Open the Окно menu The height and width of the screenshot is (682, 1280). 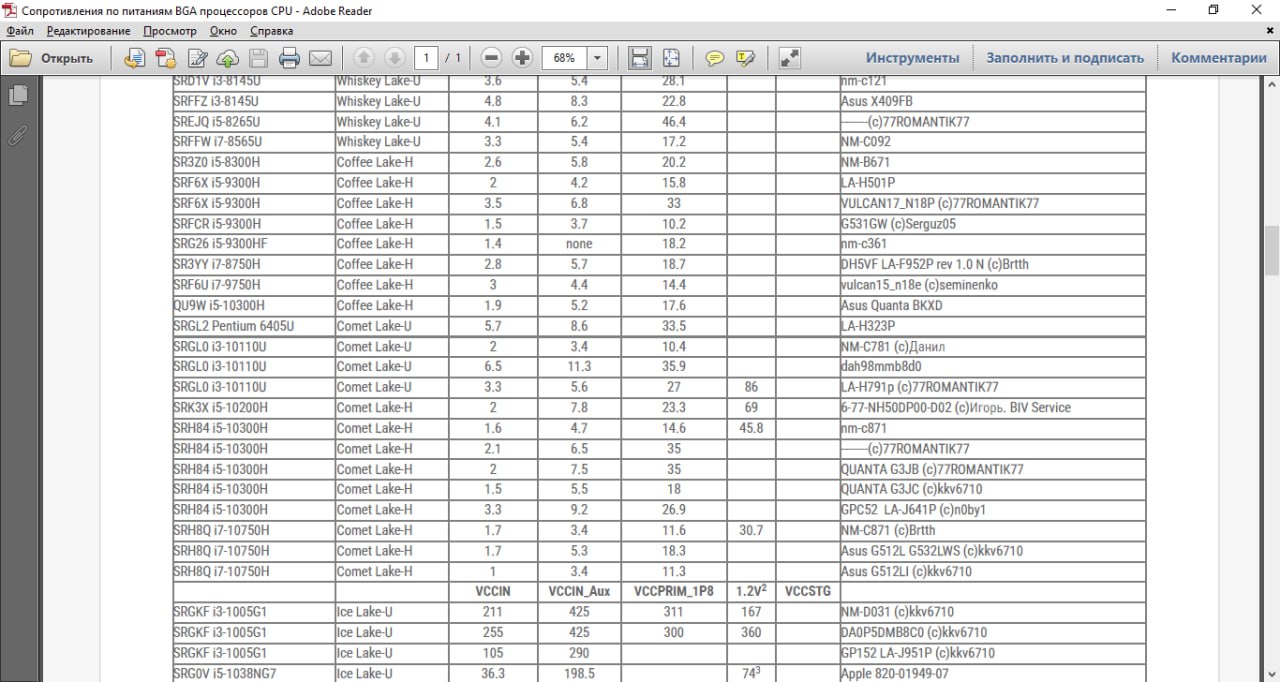tap(223, 31)
